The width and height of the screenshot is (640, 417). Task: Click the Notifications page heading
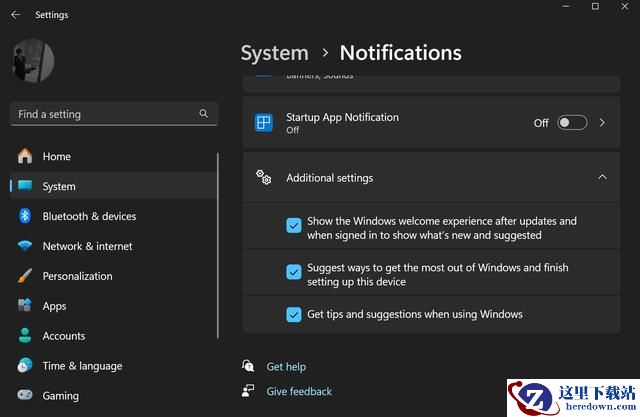[401, 53]
